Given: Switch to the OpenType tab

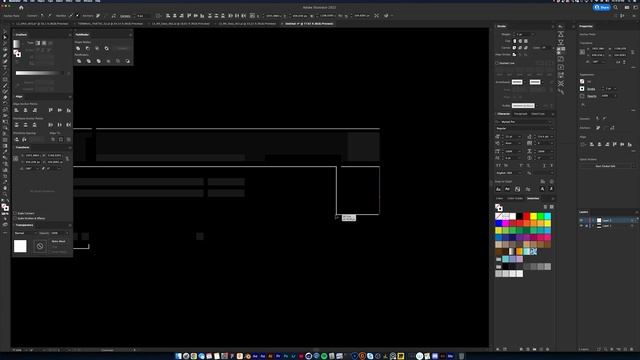Looking at the screenshot, I should click(x=538, y=114).
